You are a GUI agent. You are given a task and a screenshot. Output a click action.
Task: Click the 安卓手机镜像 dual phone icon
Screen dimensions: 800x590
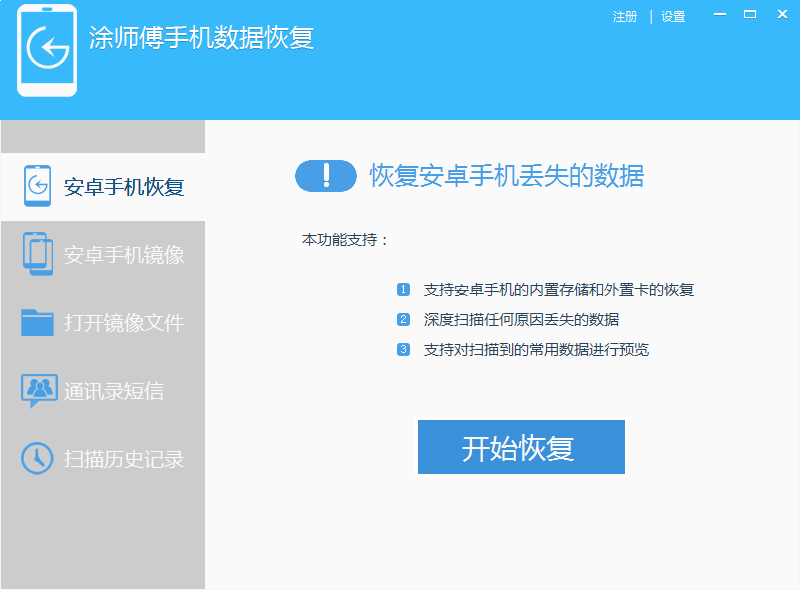tap(38, 254)
